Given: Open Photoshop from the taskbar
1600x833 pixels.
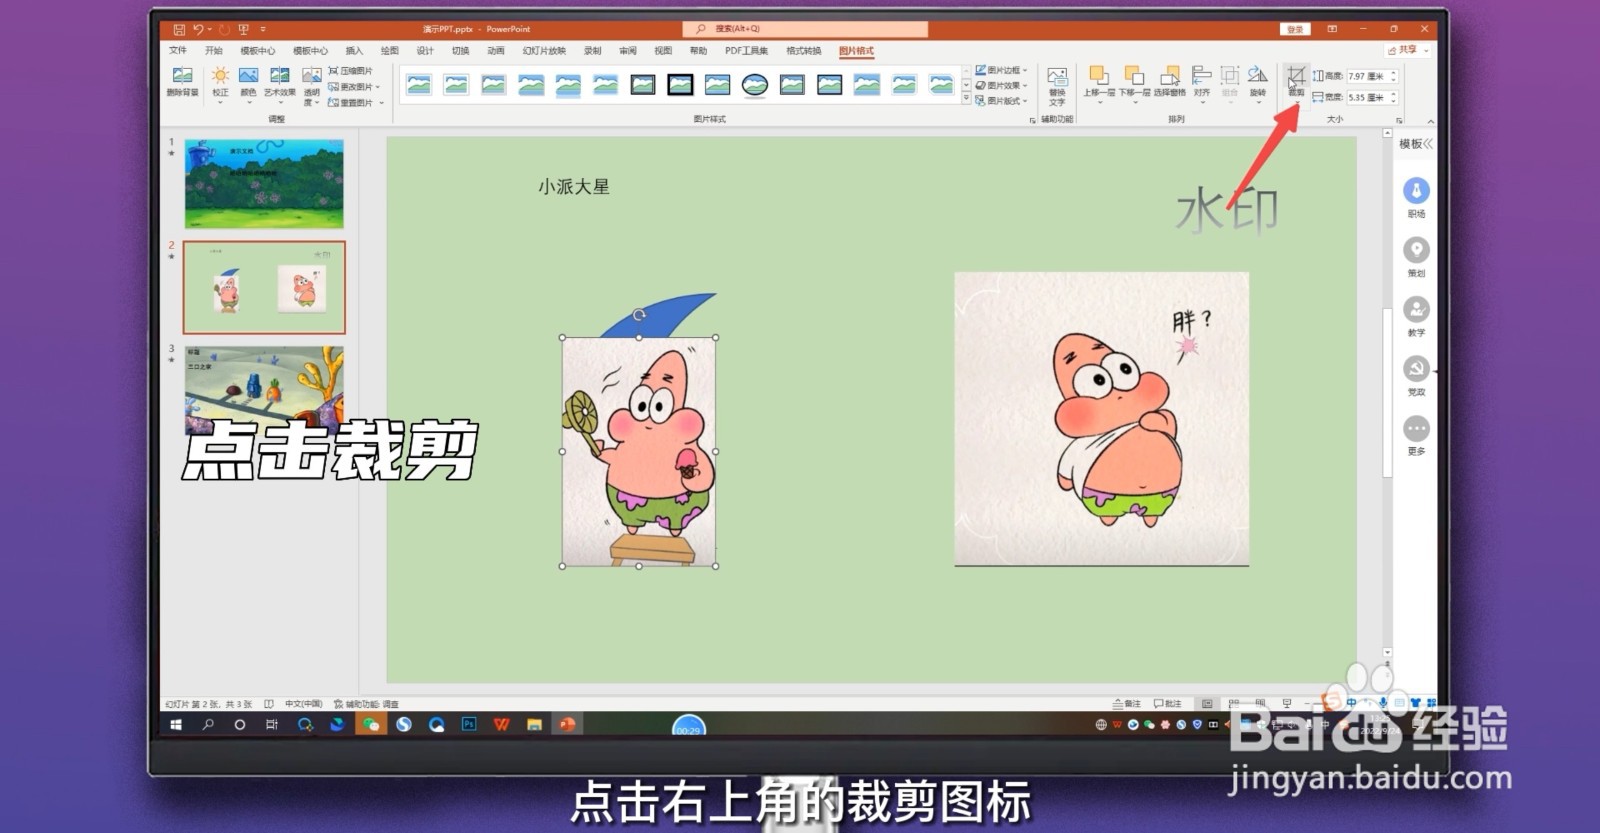Looking at the screenshot, I should pos(469,725).
